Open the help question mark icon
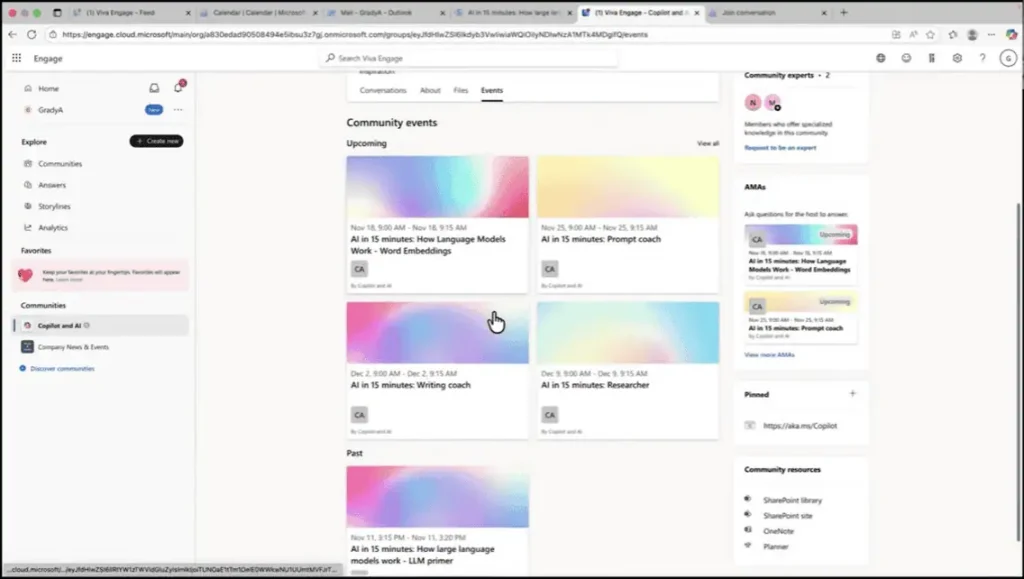 (x=982, y=58)
